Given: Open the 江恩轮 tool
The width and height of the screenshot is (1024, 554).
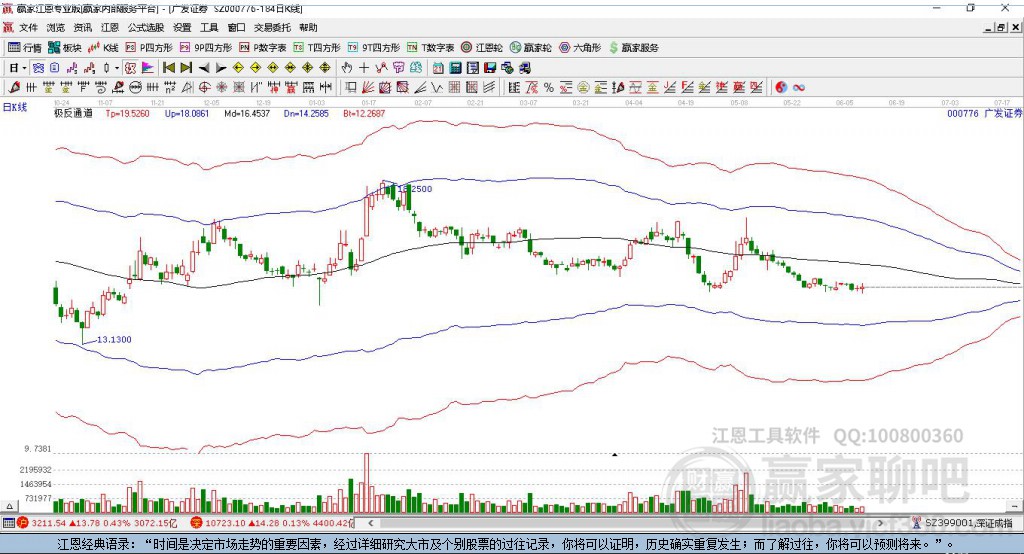Looking at the screenshot, I should (482, 48).
